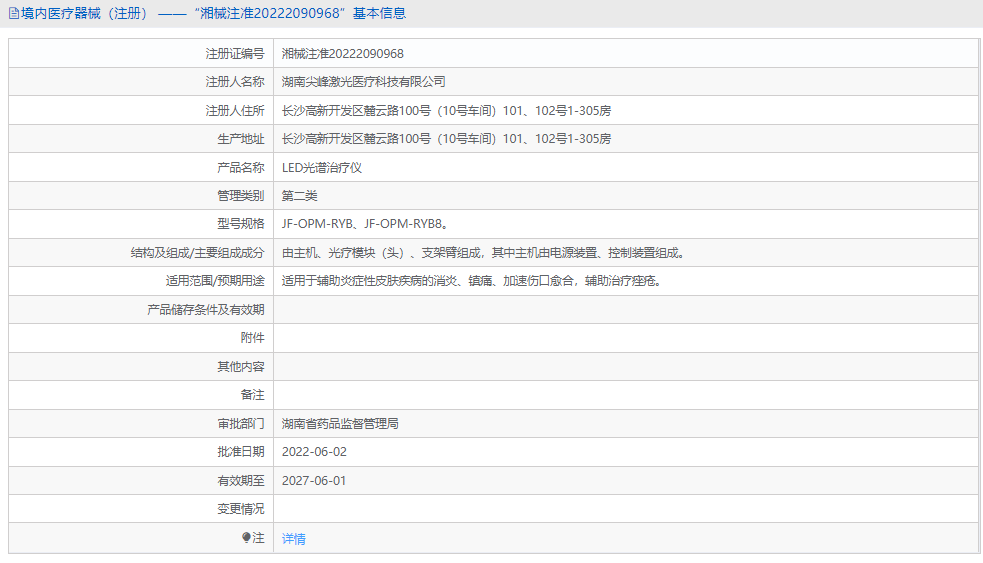Image resolution: width=983 pixels, height=563 pixels.
Task: Click the lightbulb icon beside 注
Action: coord(246,538)
